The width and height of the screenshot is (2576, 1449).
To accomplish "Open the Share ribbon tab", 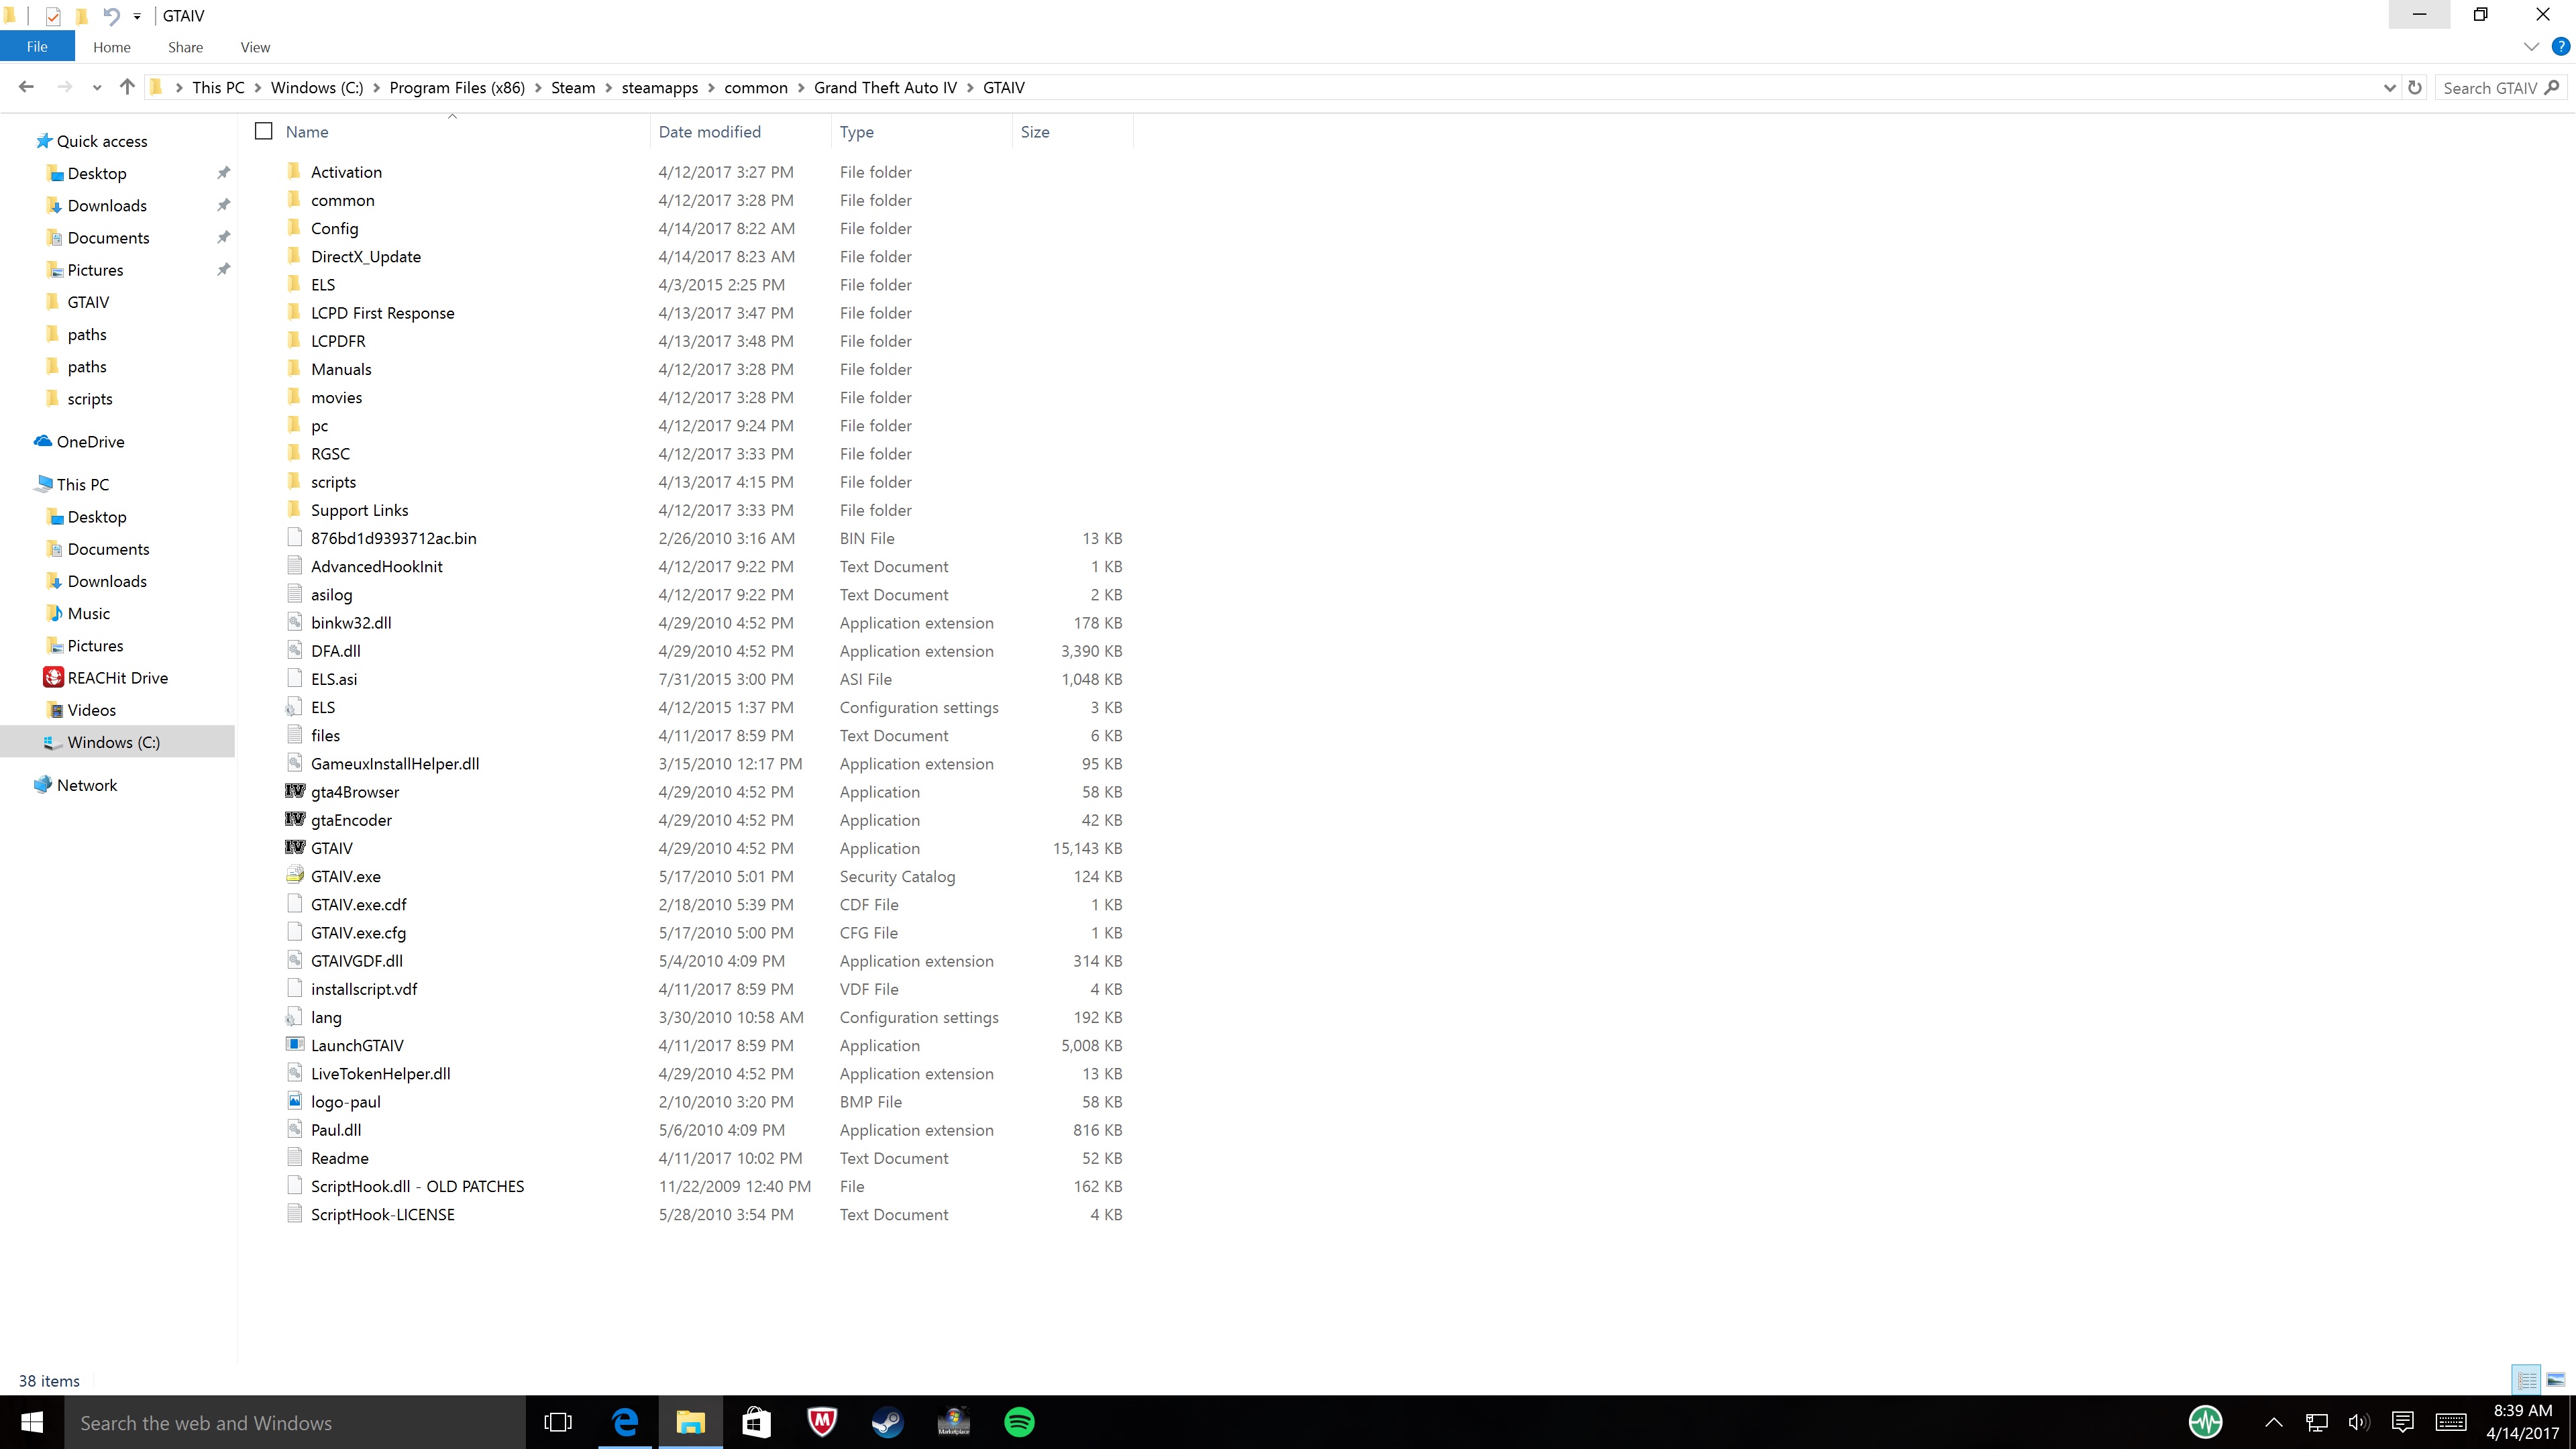I will pos(185,47).
